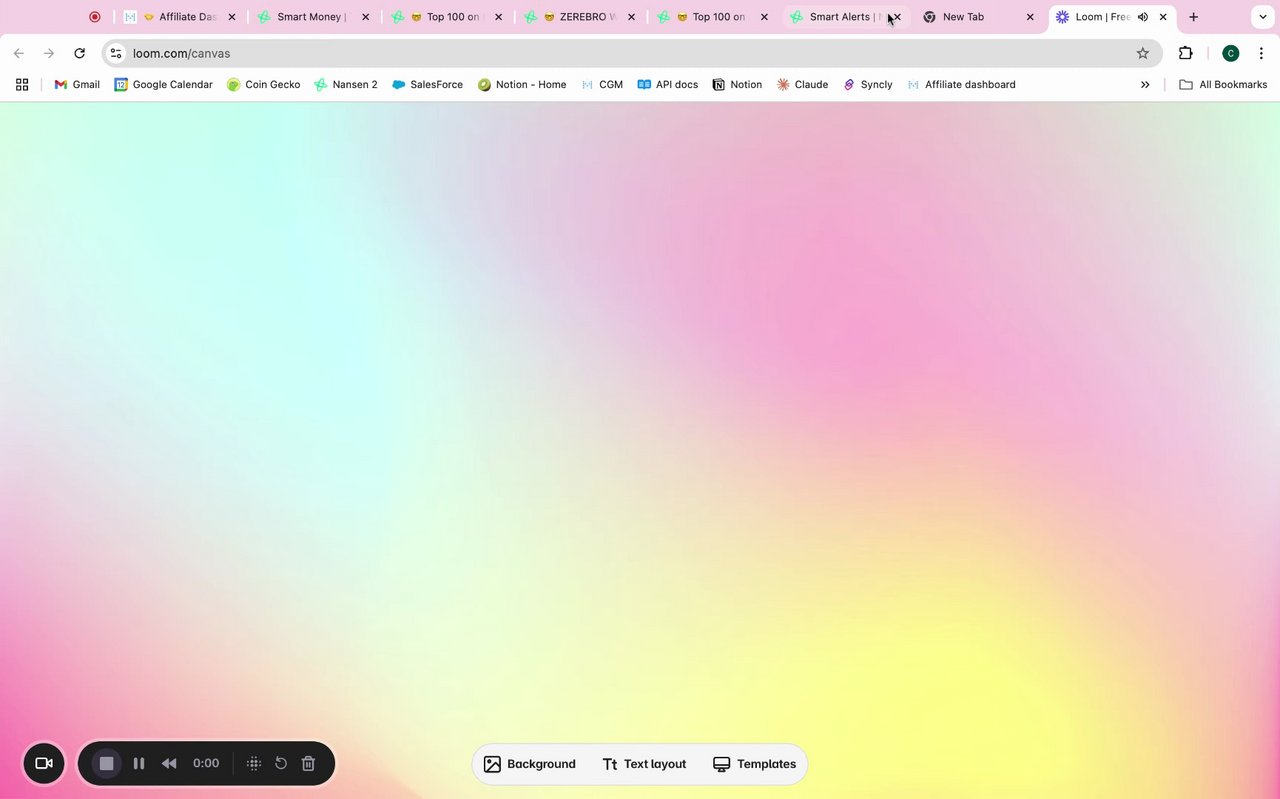Open the Notion bookmark
The height and width of the screenshot is (799, 1280).
click(737, 85)
